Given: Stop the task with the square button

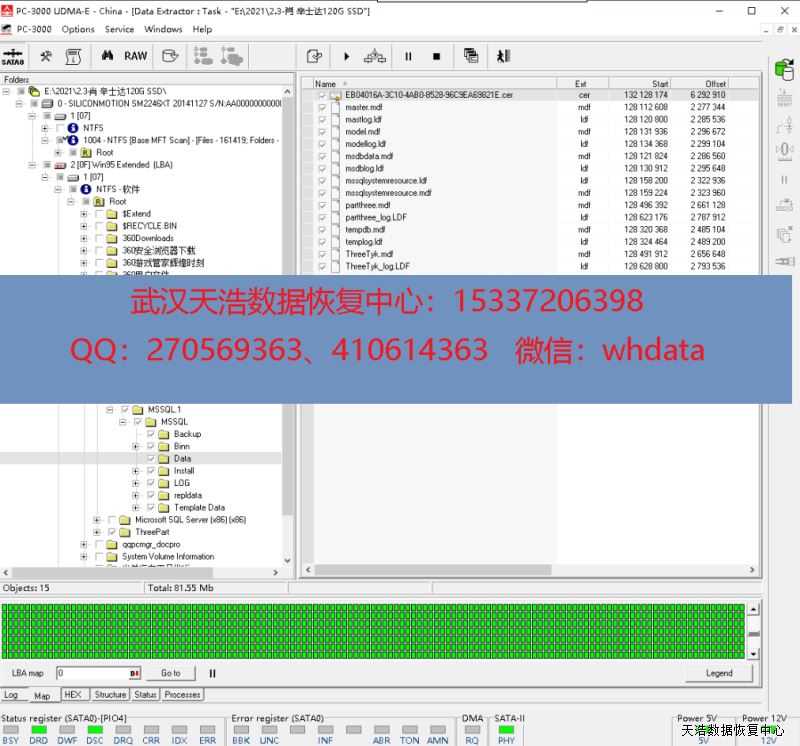Looking at the screenshot, I should click(436, 57).
